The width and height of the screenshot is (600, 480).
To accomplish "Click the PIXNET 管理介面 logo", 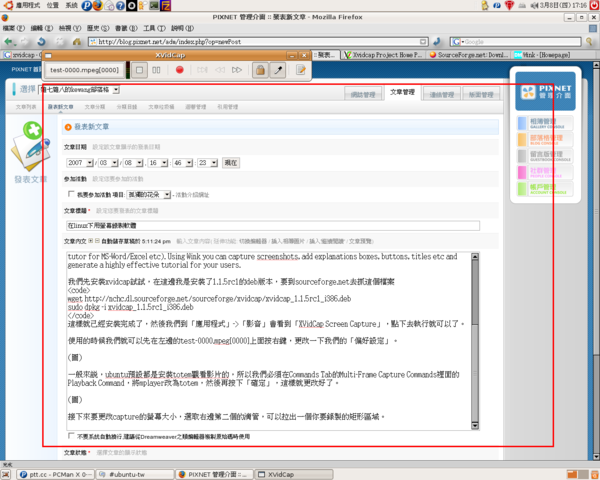I will coord(545,91).
